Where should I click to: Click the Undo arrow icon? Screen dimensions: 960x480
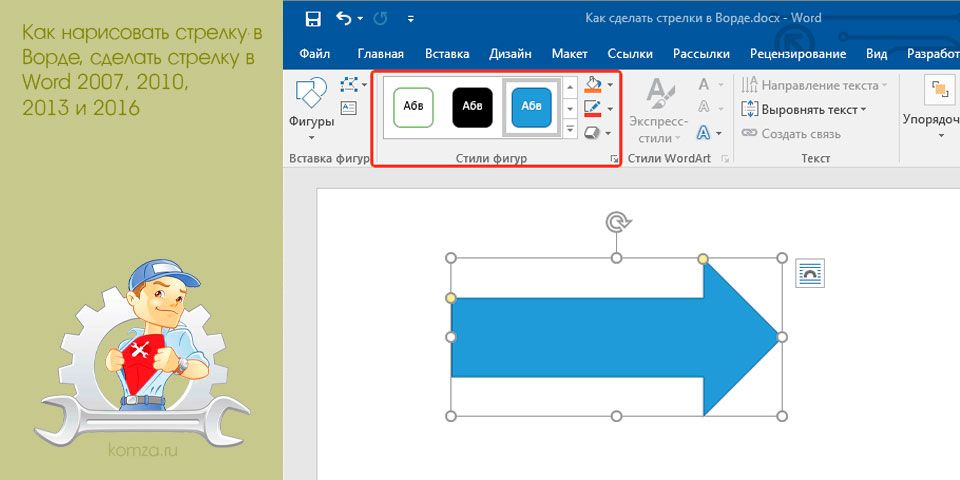pyautogui.click(x=344, y=19)
